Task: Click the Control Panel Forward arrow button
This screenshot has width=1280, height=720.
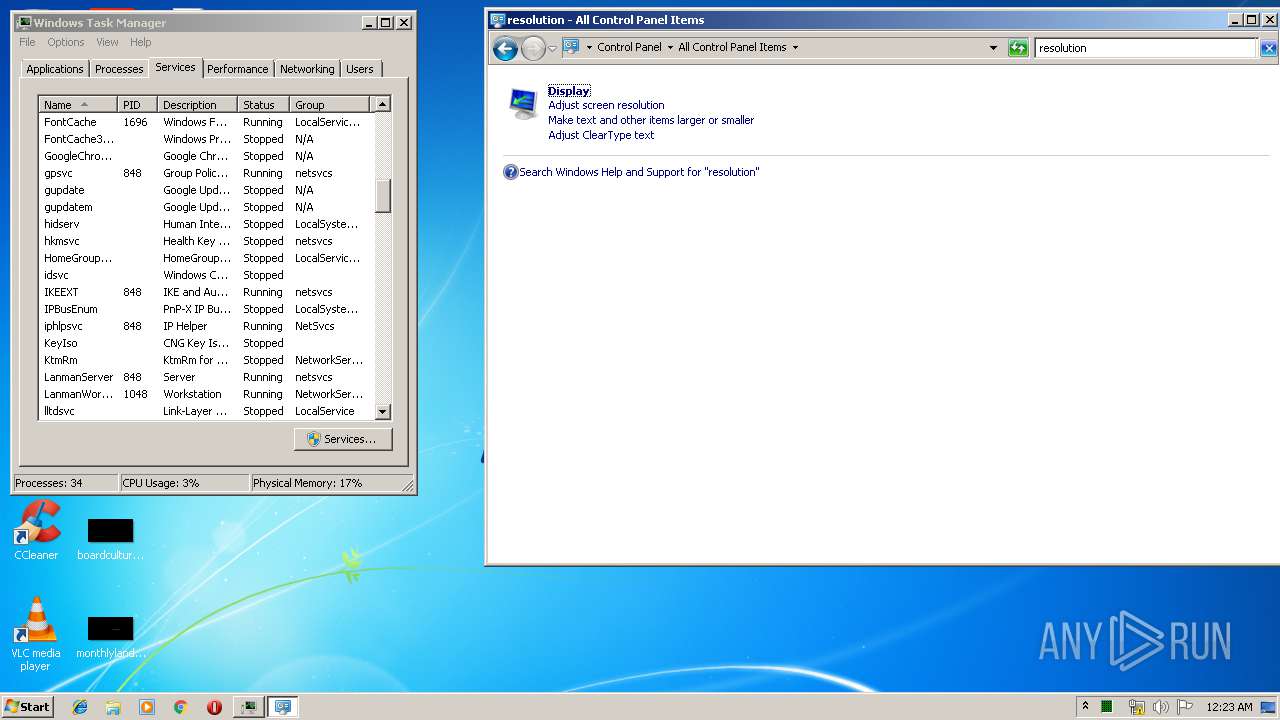Action: coord(534,48)
